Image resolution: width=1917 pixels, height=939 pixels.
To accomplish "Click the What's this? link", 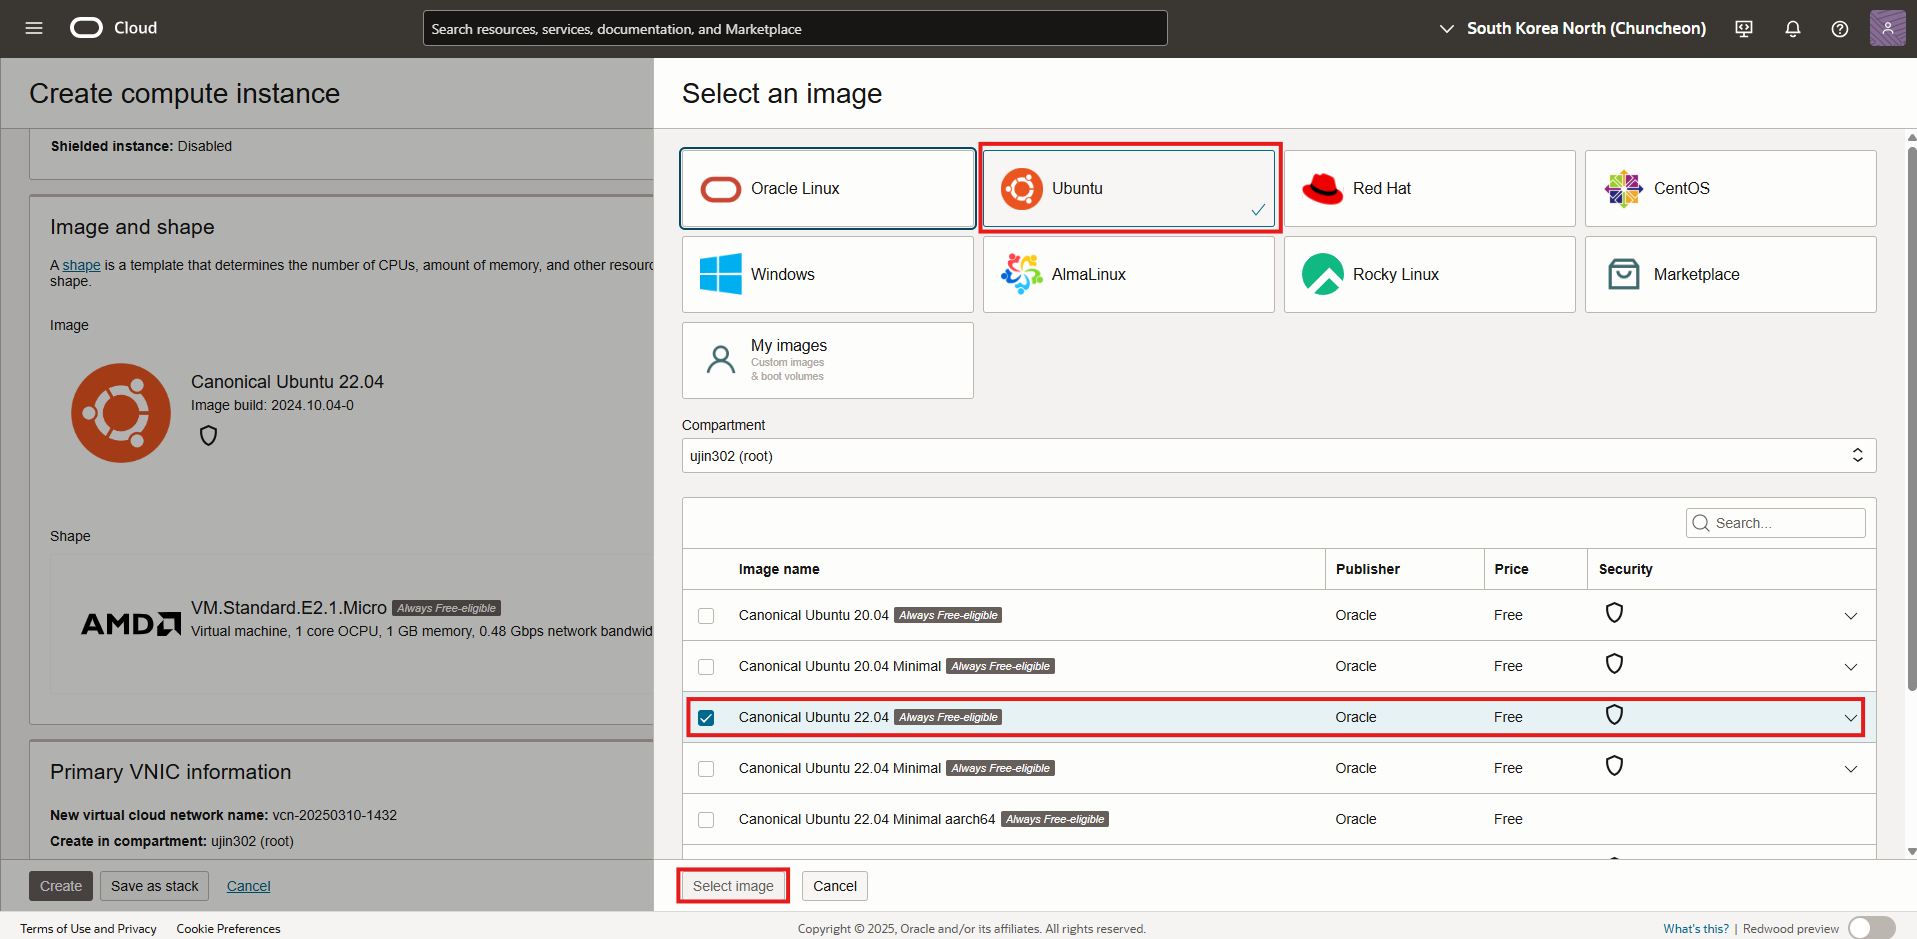I will pos(1696,929).
